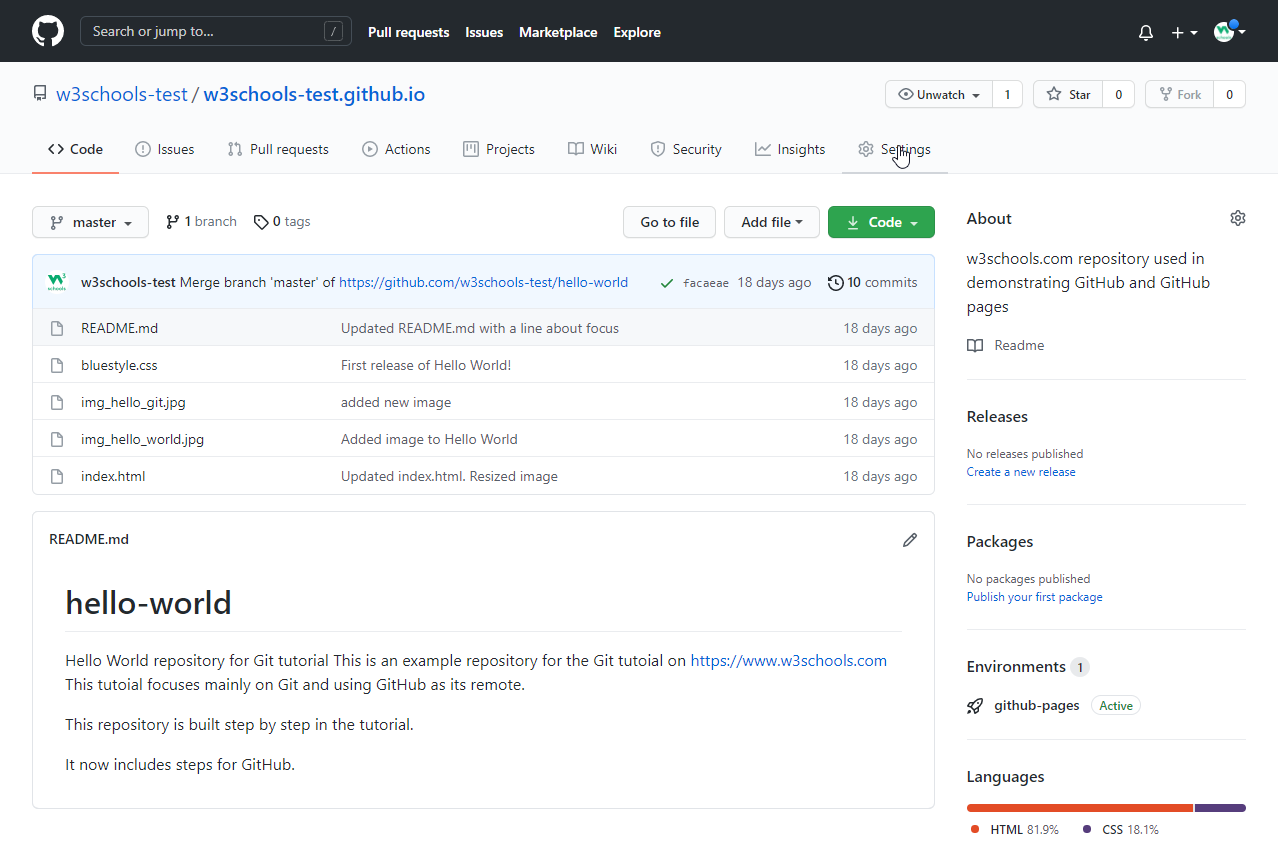Open commit hash facaeae
Image resolution: width=1278 pixels, height=851 pixels.
point(706,283)
